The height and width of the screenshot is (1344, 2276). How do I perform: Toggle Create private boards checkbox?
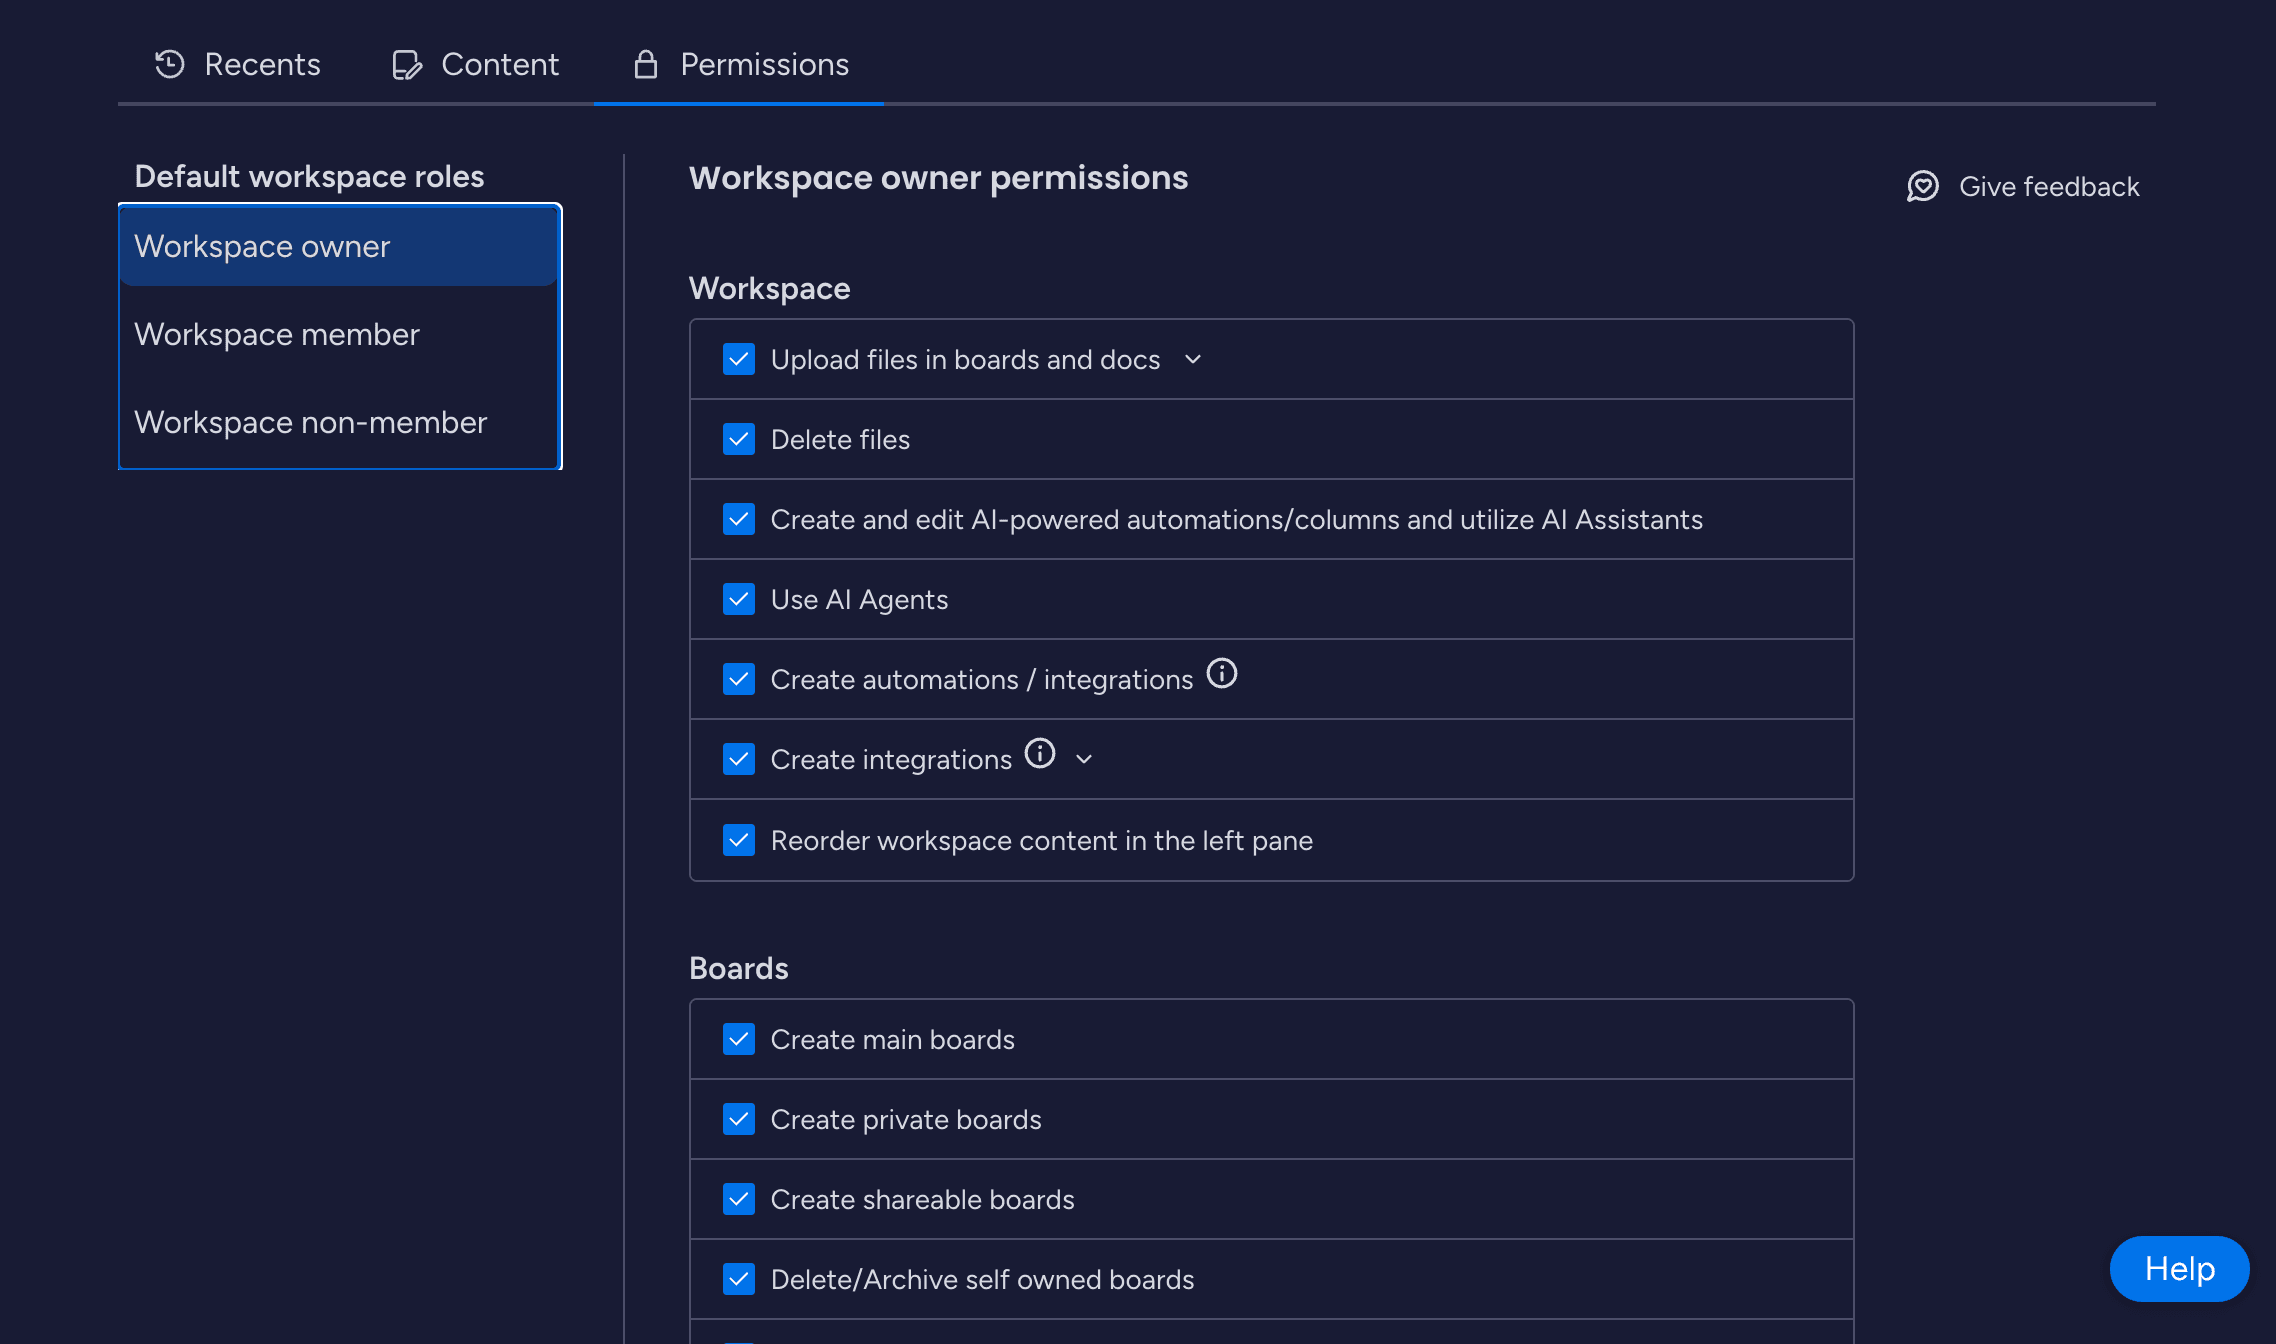click(739, 1119)
